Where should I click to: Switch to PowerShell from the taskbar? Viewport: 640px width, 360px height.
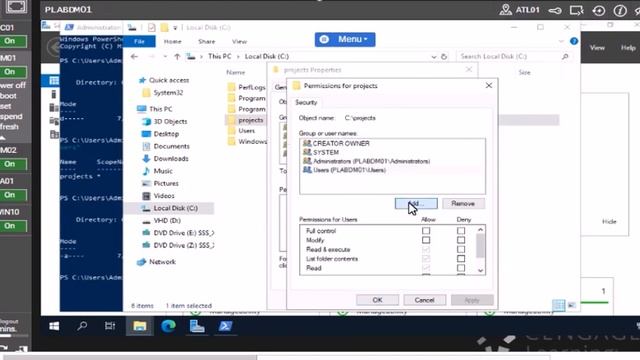(x=225, y=326)
